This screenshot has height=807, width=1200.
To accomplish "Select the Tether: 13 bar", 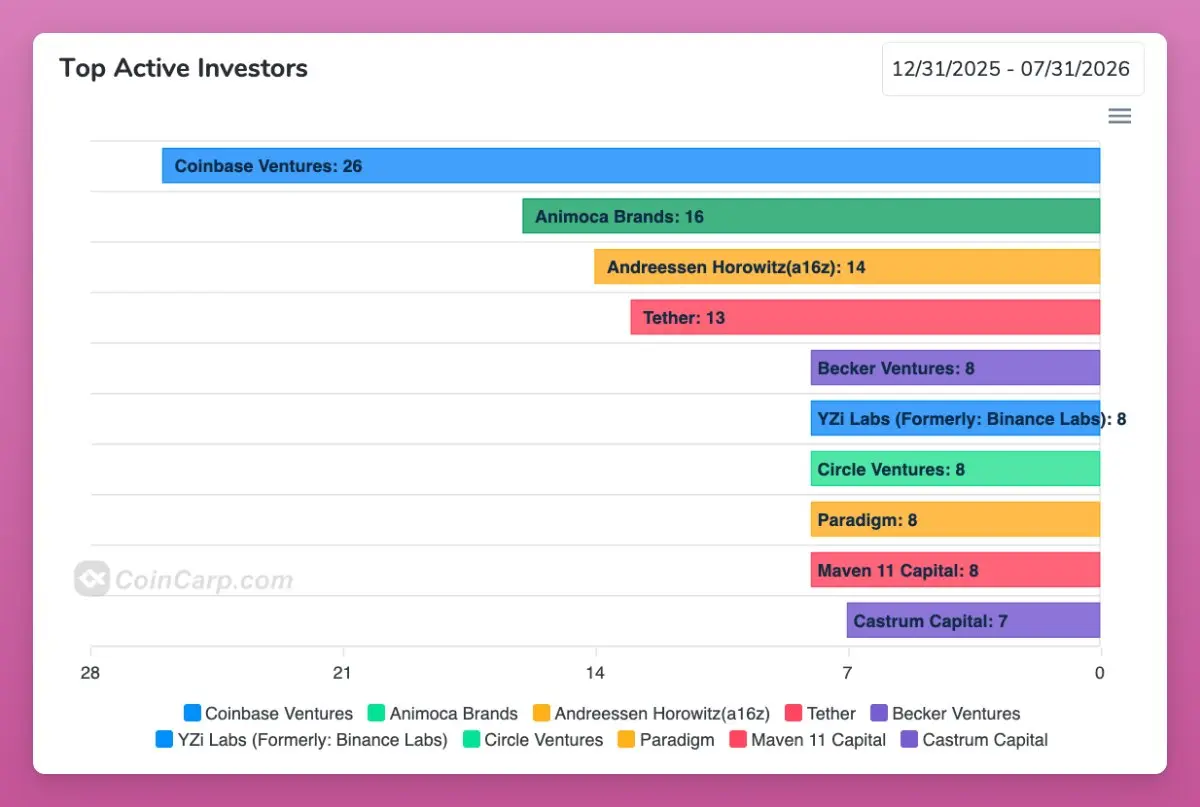I will 865,317.
